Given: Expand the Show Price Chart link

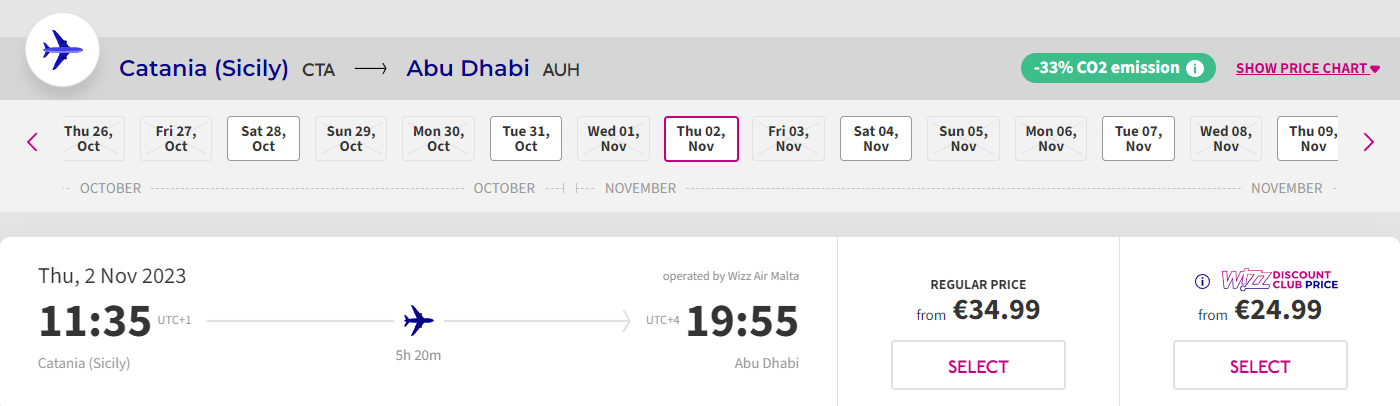Looking at the screenshot, I should [1308, 69].
